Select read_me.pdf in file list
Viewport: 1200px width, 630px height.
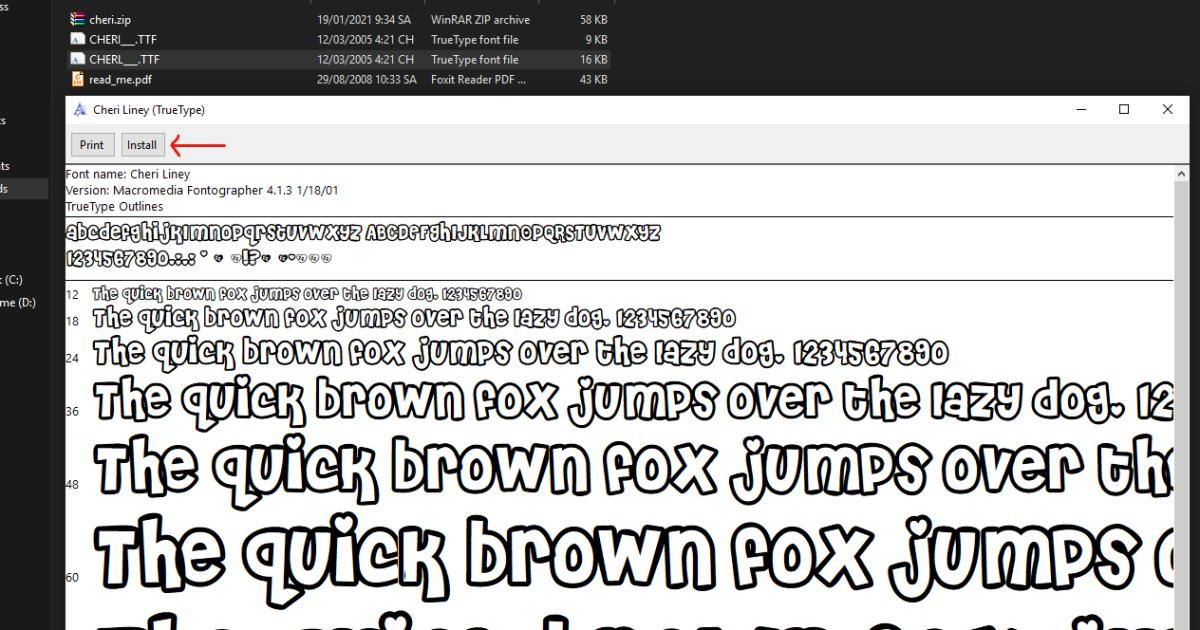click(339, 79)
